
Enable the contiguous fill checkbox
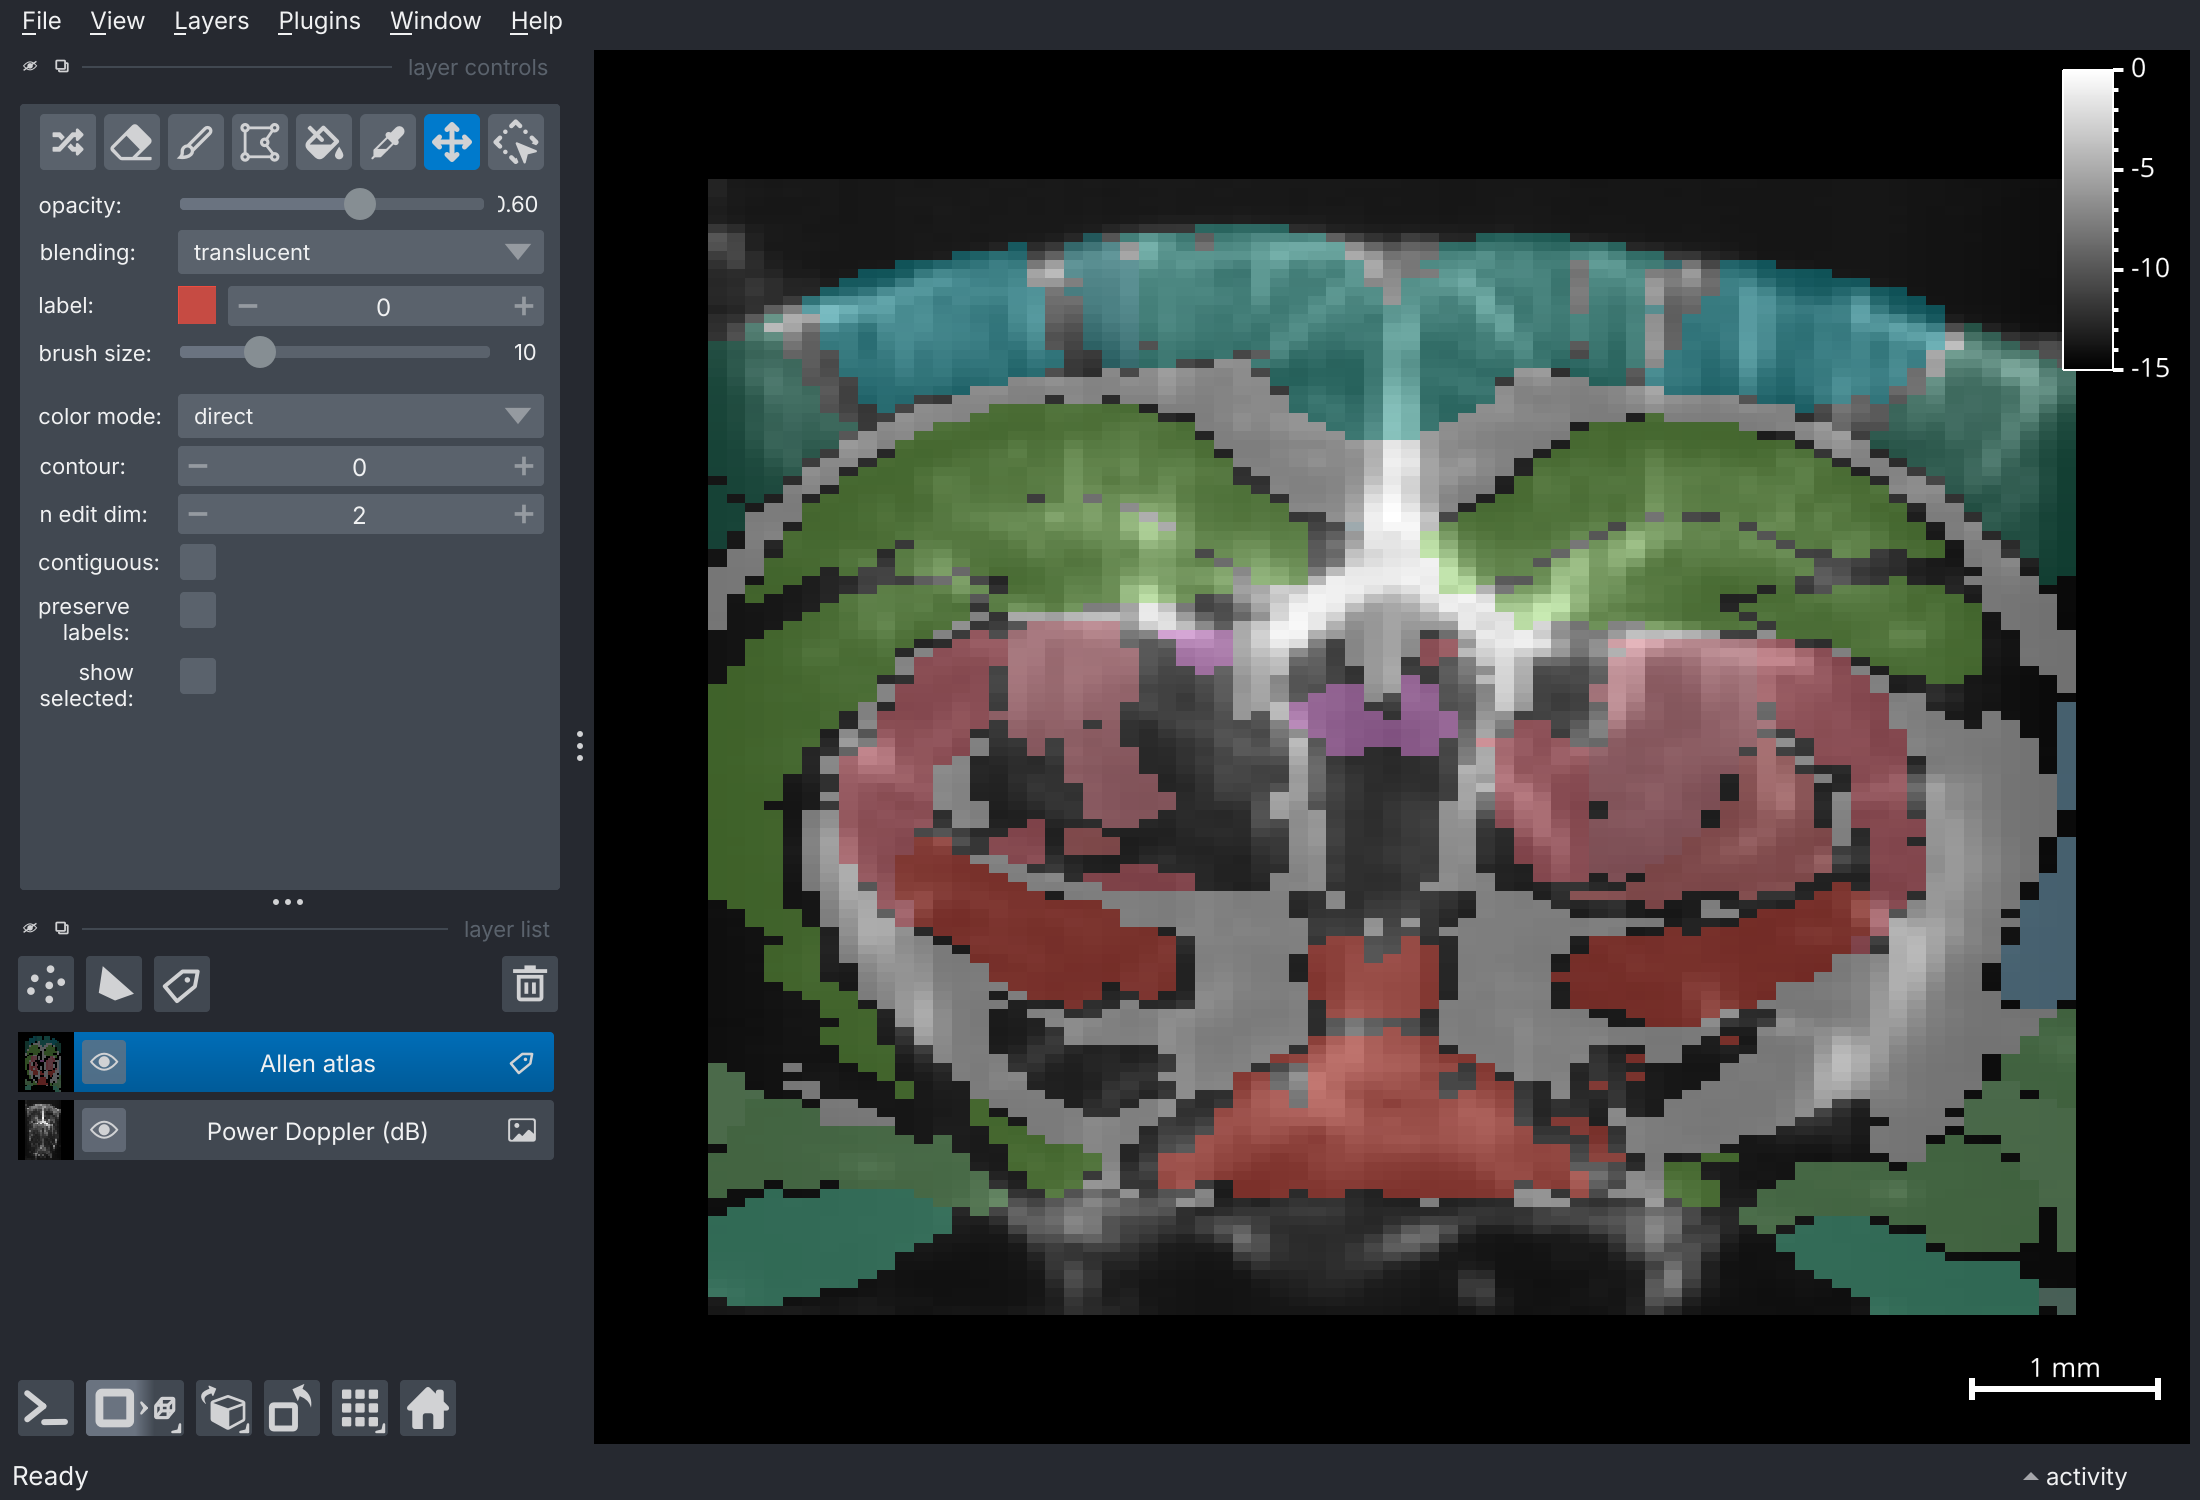(198, 561)
